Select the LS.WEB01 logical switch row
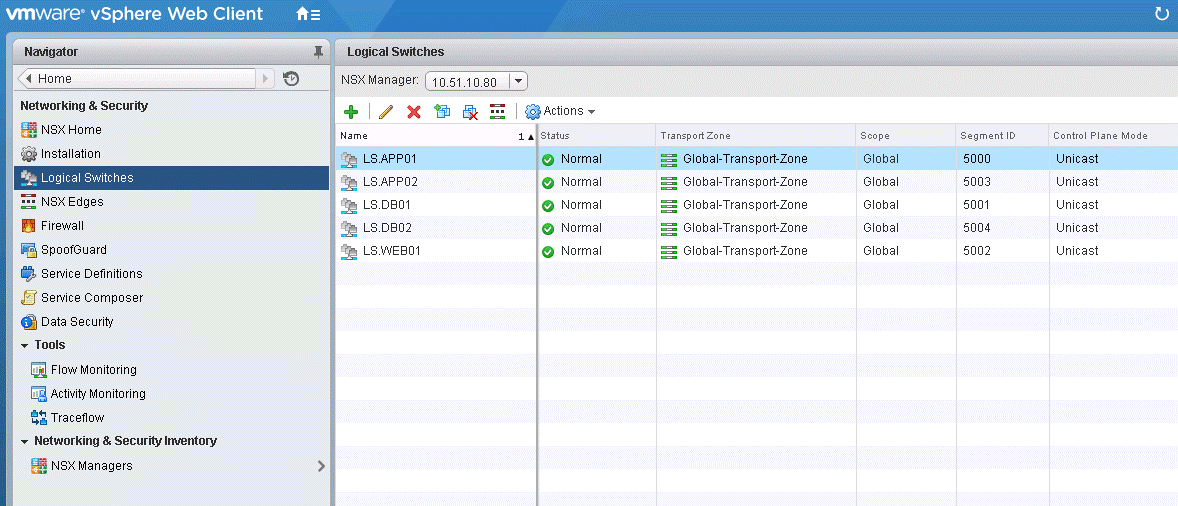 (391, 251)
